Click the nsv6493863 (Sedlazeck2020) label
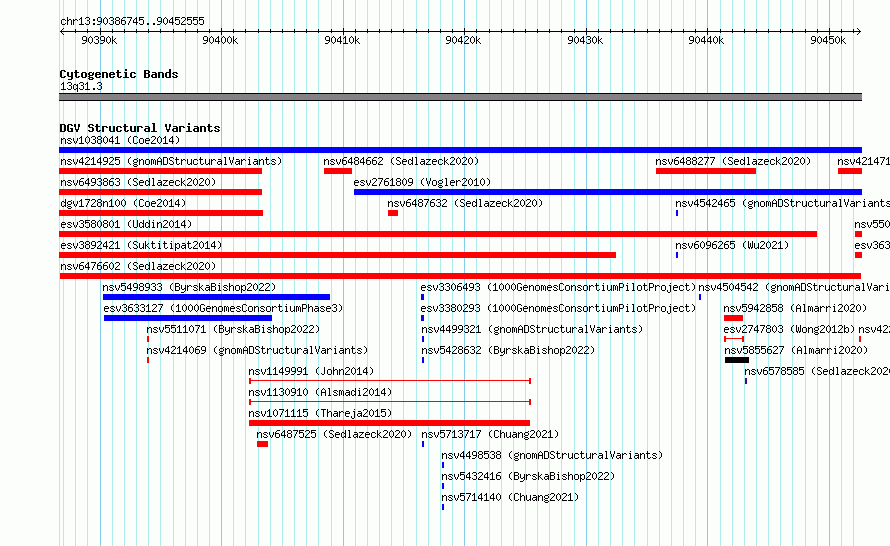890x546 pixels. pos(138,182)
